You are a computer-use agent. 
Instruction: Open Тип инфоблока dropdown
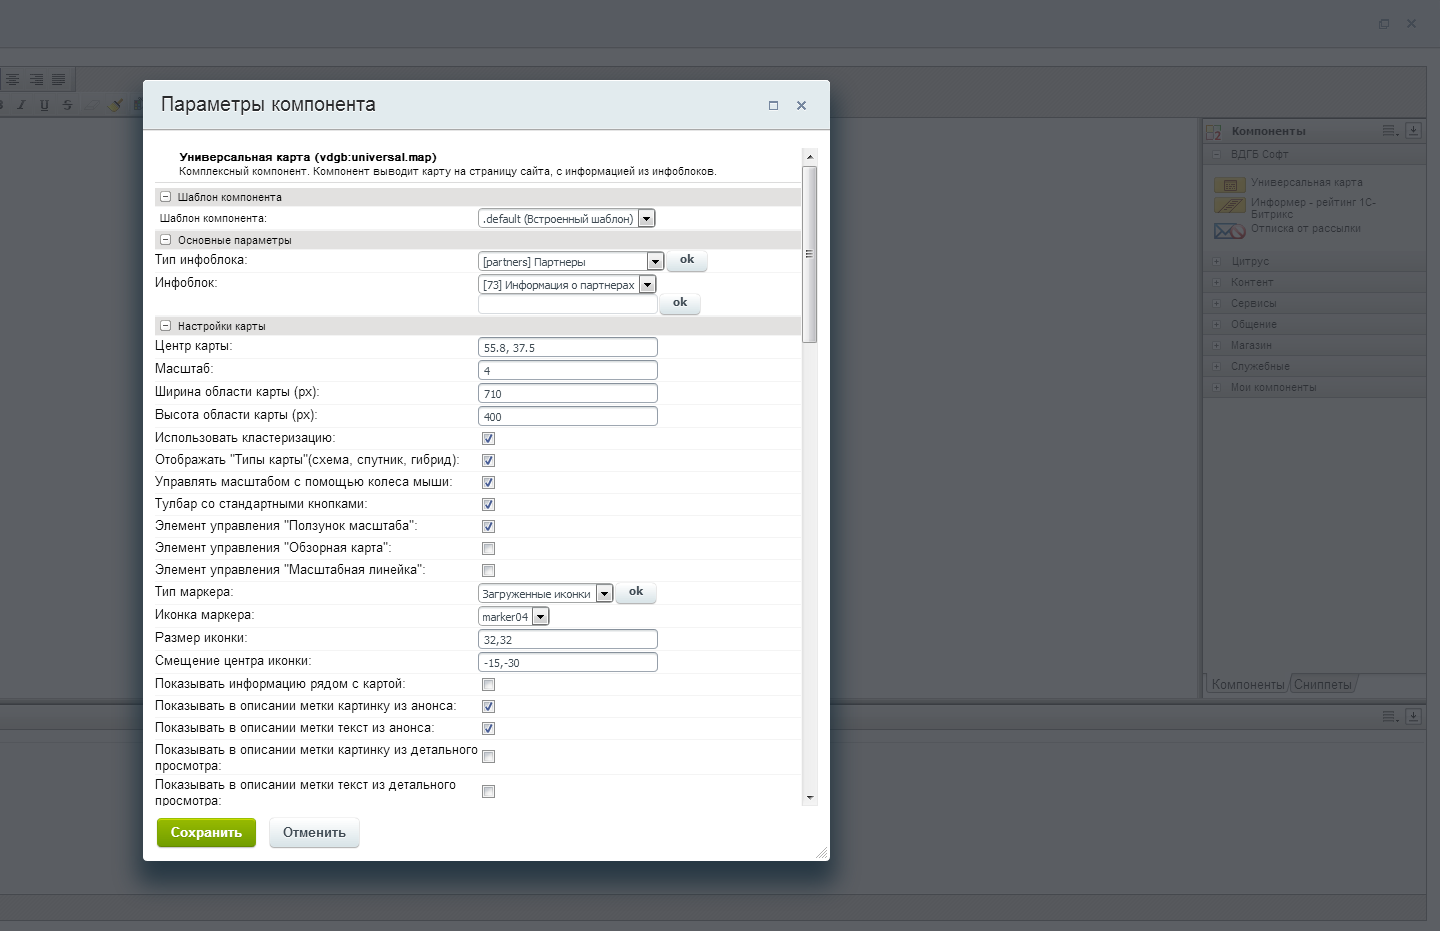pos(571,261)
